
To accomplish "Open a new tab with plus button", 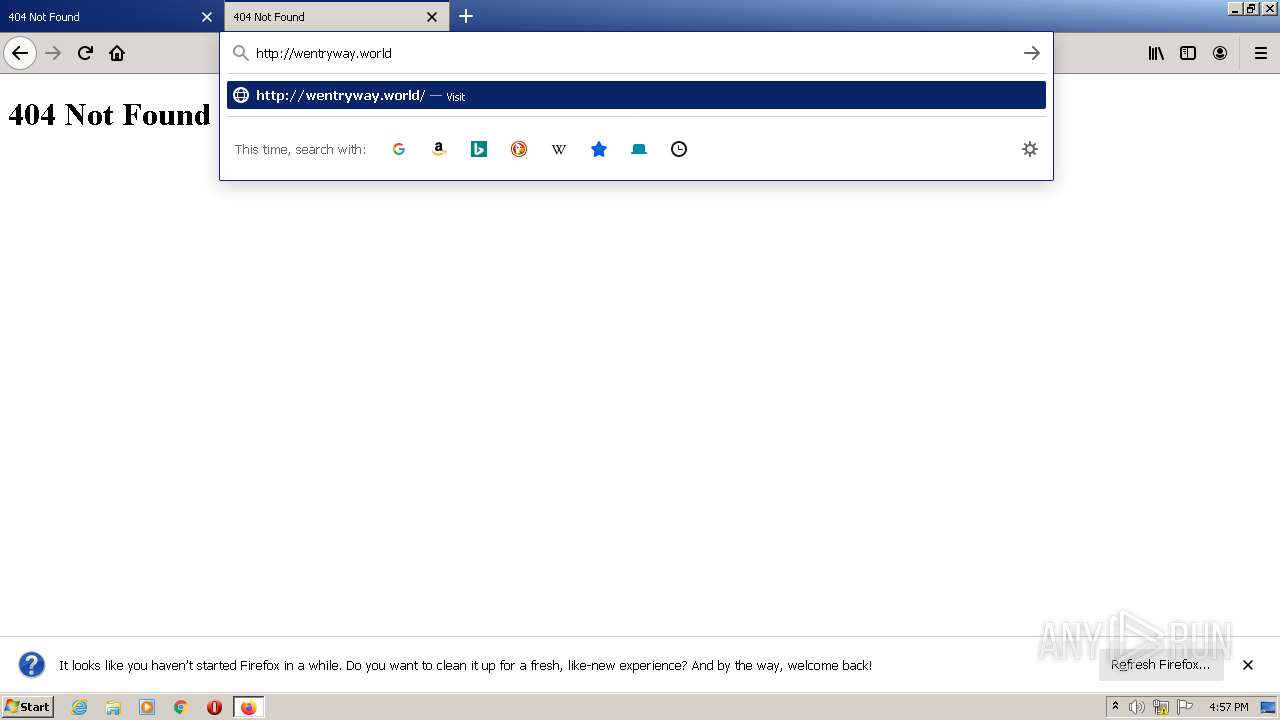I will click(x=466, y=16).
